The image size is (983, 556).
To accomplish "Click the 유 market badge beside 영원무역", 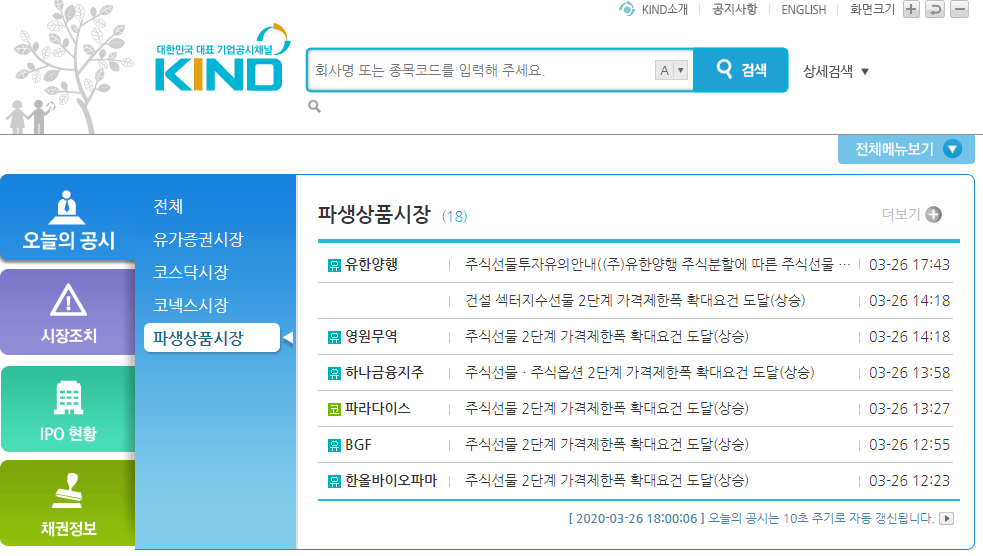I will tap(334, 337).
